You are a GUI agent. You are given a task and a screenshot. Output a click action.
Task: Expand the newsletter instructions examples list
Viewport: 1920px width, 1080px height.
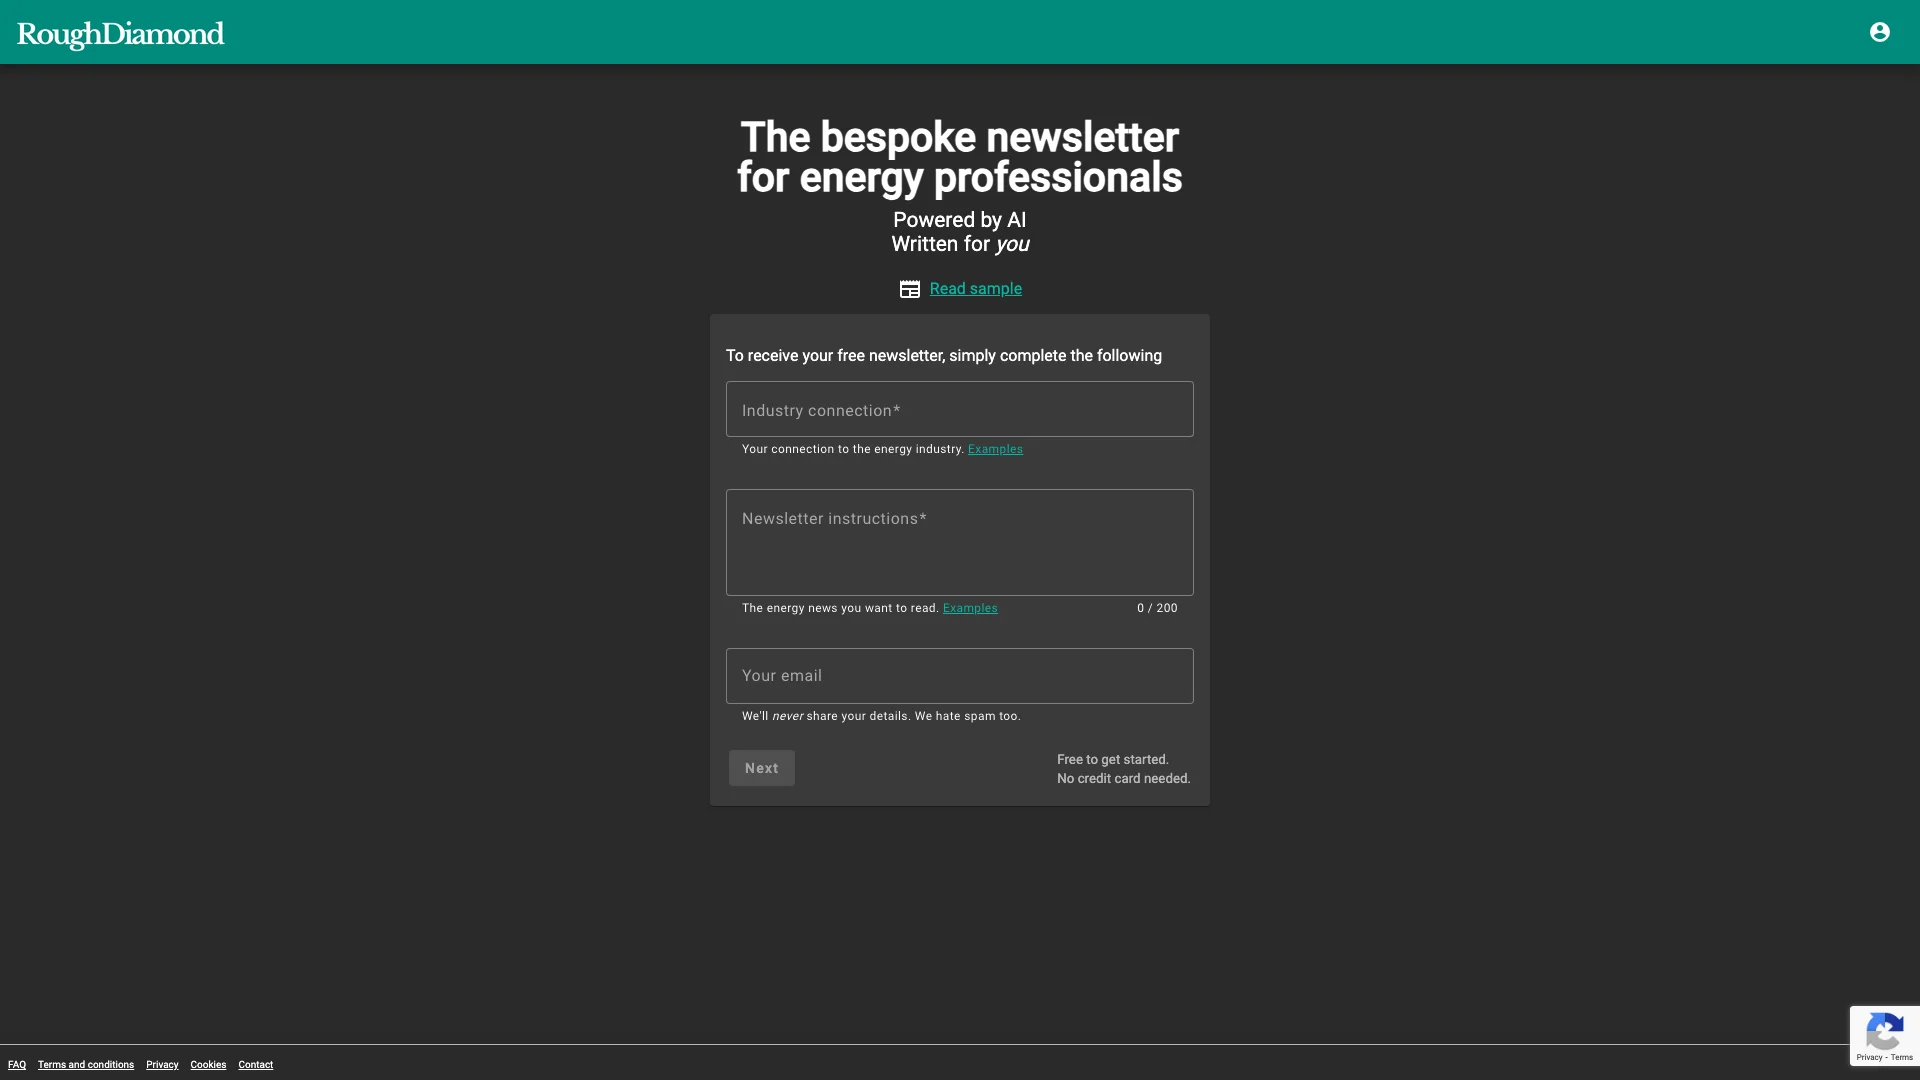pyautogui.click(x=971, y=608)
